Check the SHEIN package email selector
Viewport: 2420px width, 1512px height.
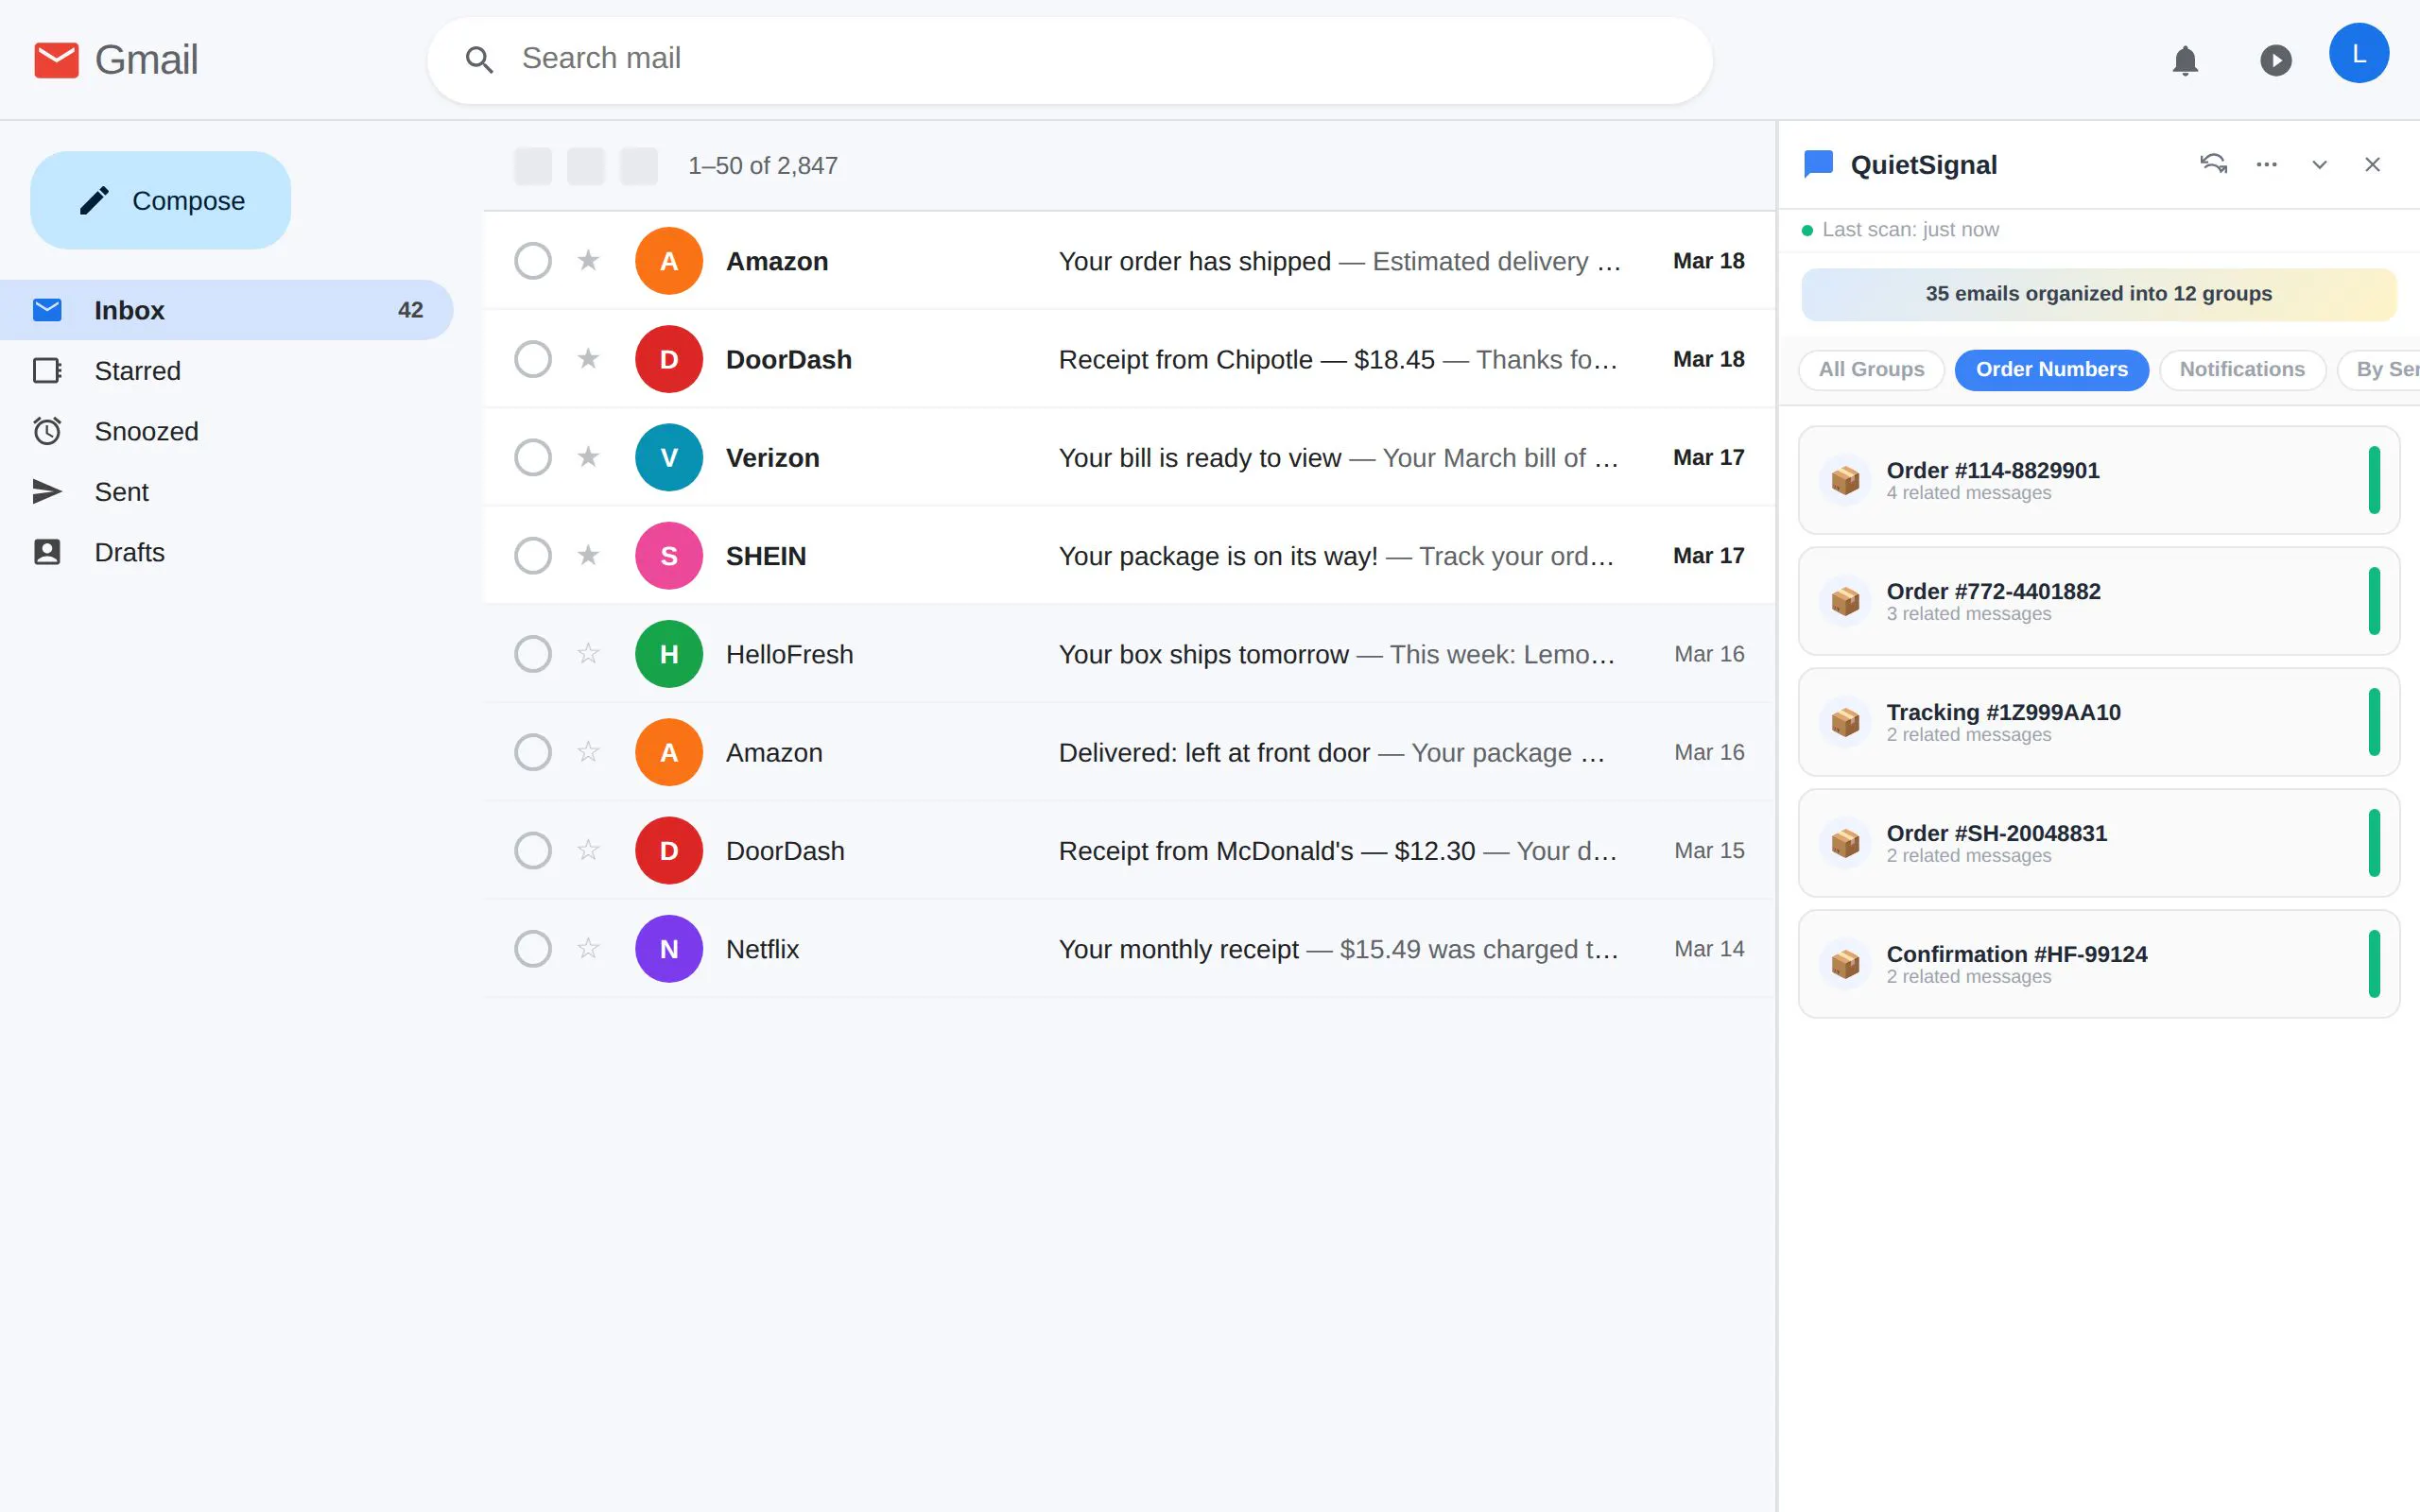(533, 556)
